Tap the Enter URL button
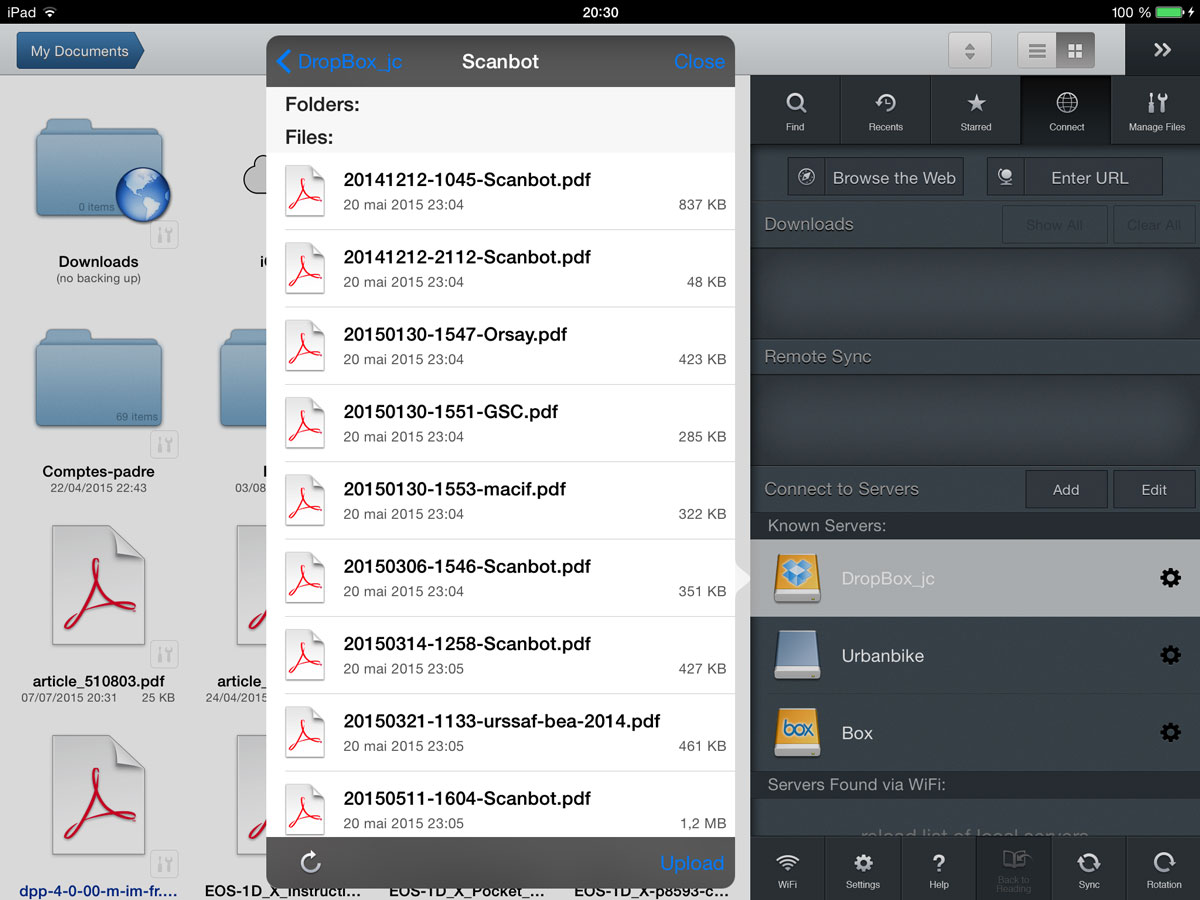Screen dimensions: 1200x900 pos(1075,178)
